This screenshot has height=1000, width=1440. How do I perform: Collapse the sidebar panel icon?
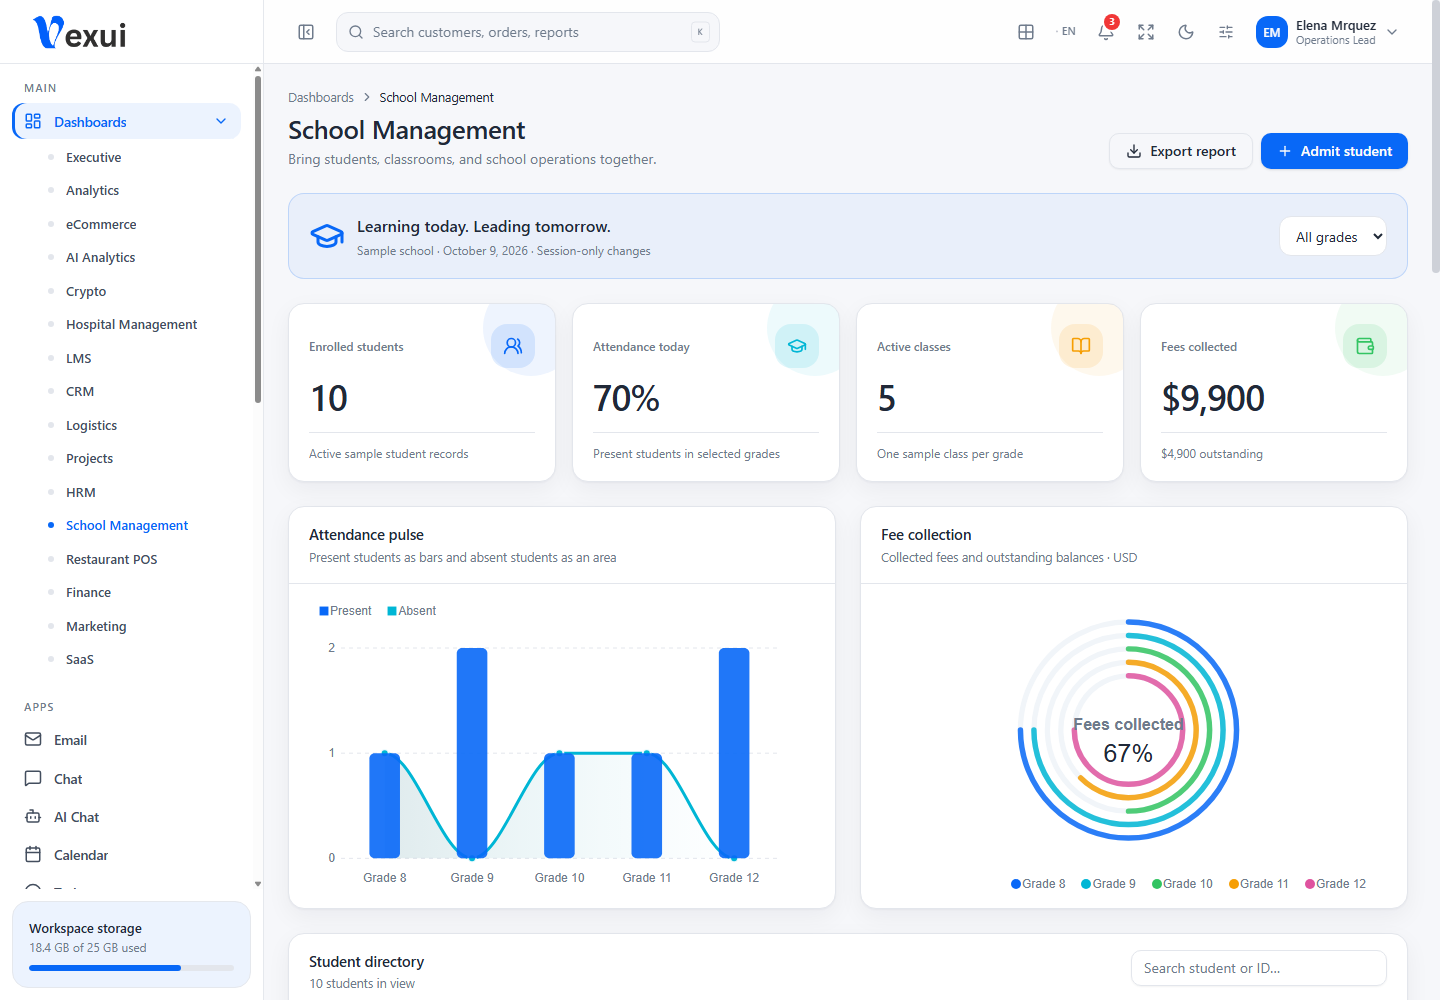point(306,32)
